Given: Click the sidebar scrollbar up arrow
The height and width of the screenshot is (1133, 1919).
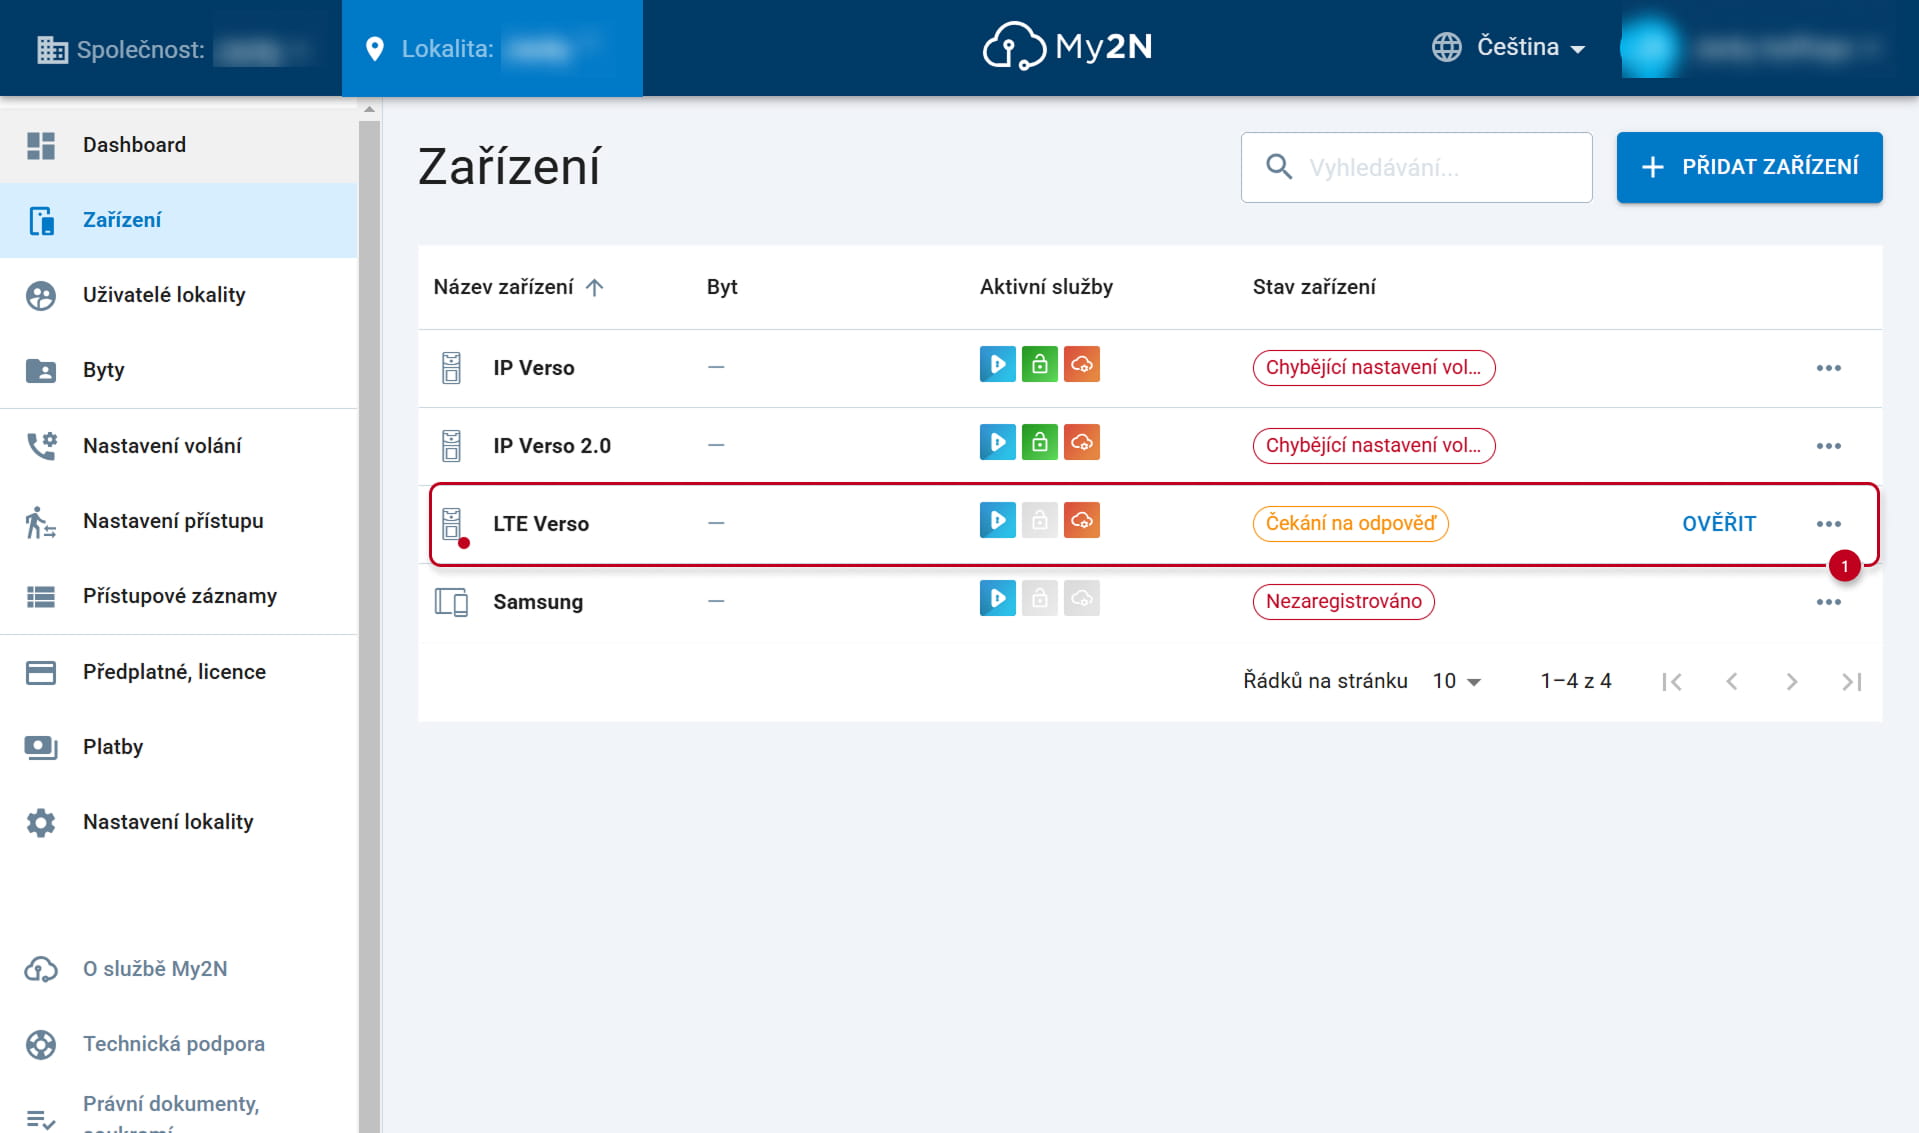Looking at the screenshot, I should point(369,109).
